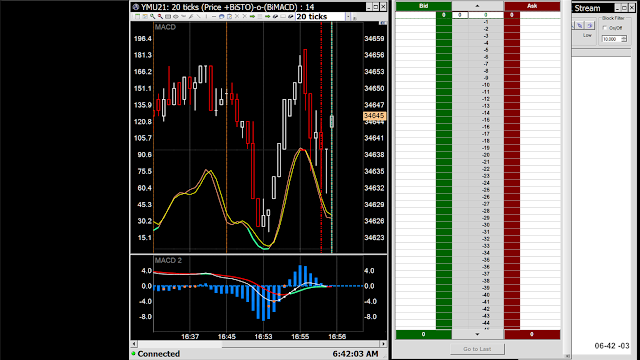Click the ladder price row -10

pyautogui.click(x=485, y=85)
